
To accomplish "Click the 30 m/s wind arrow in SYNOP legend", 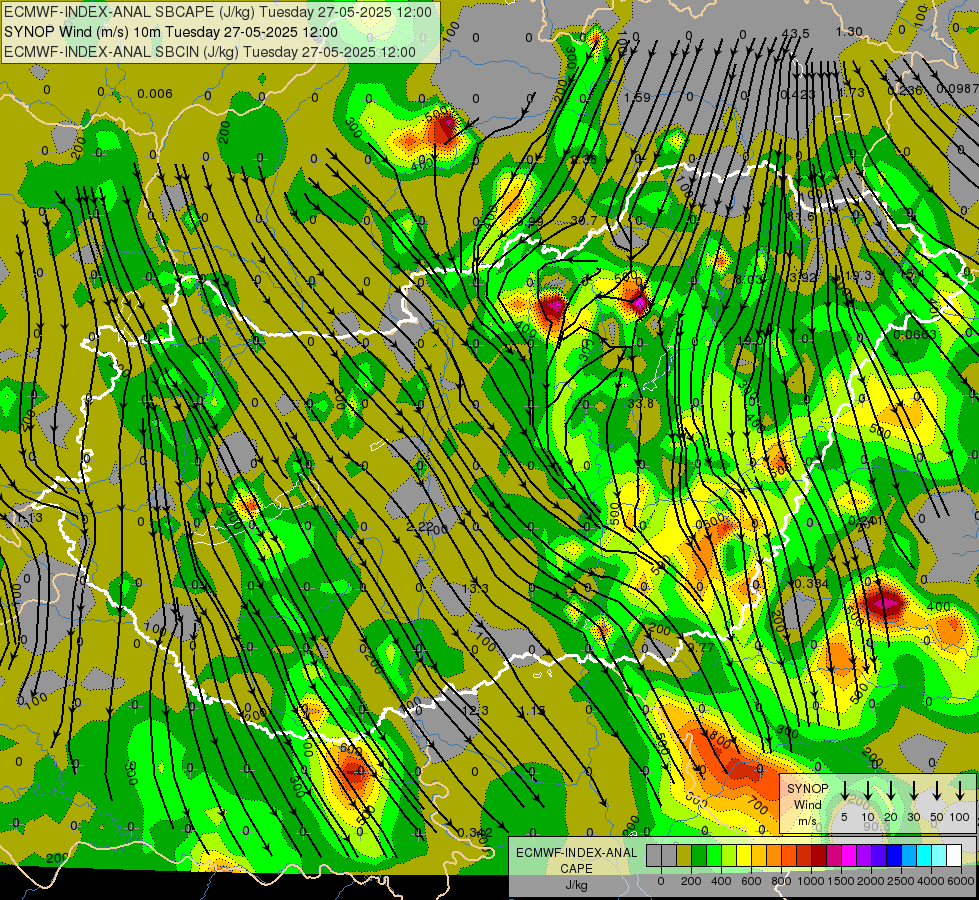I will (x=914, y=790).
